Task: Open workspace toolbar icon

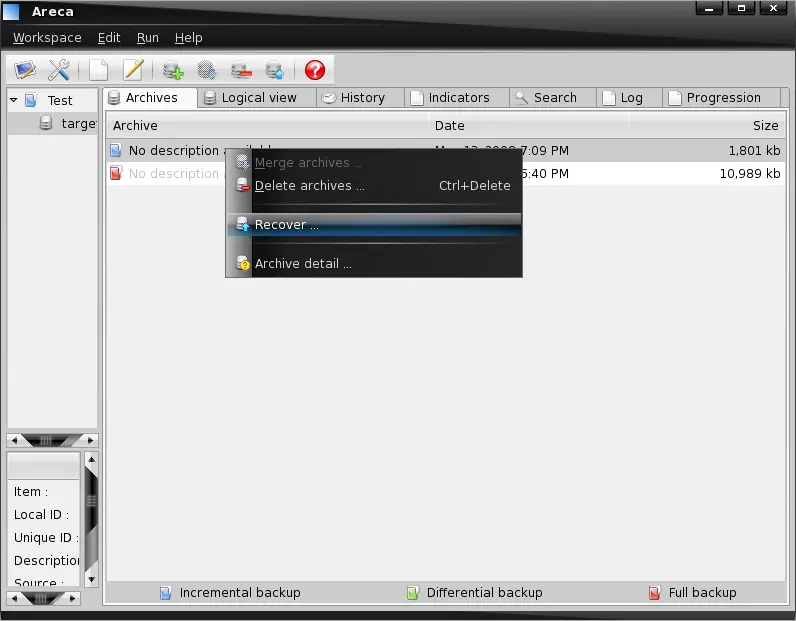Action: click(24, 70)
